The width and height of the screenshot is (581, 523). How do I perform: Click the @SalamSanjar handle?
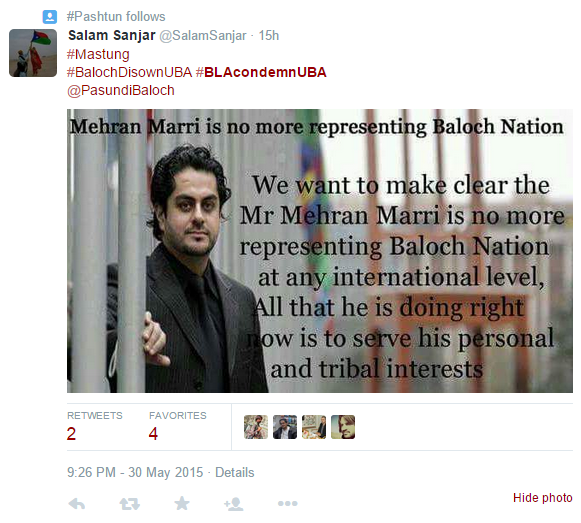point(203,36)
